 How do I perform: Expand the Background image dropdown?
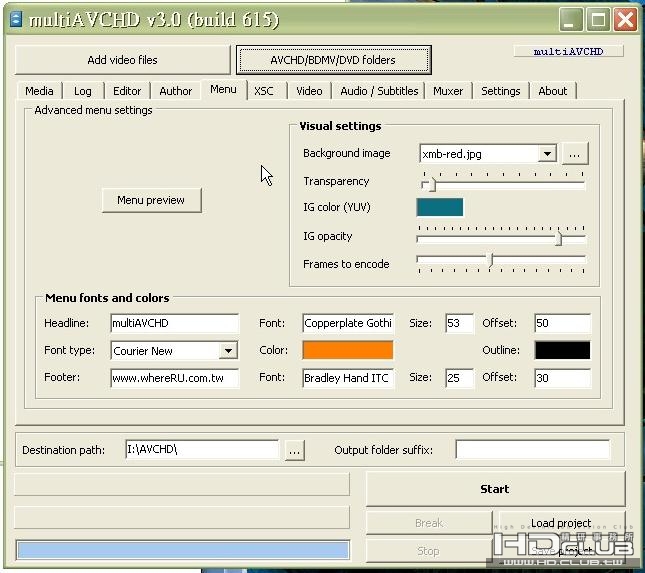click(546, 154)
